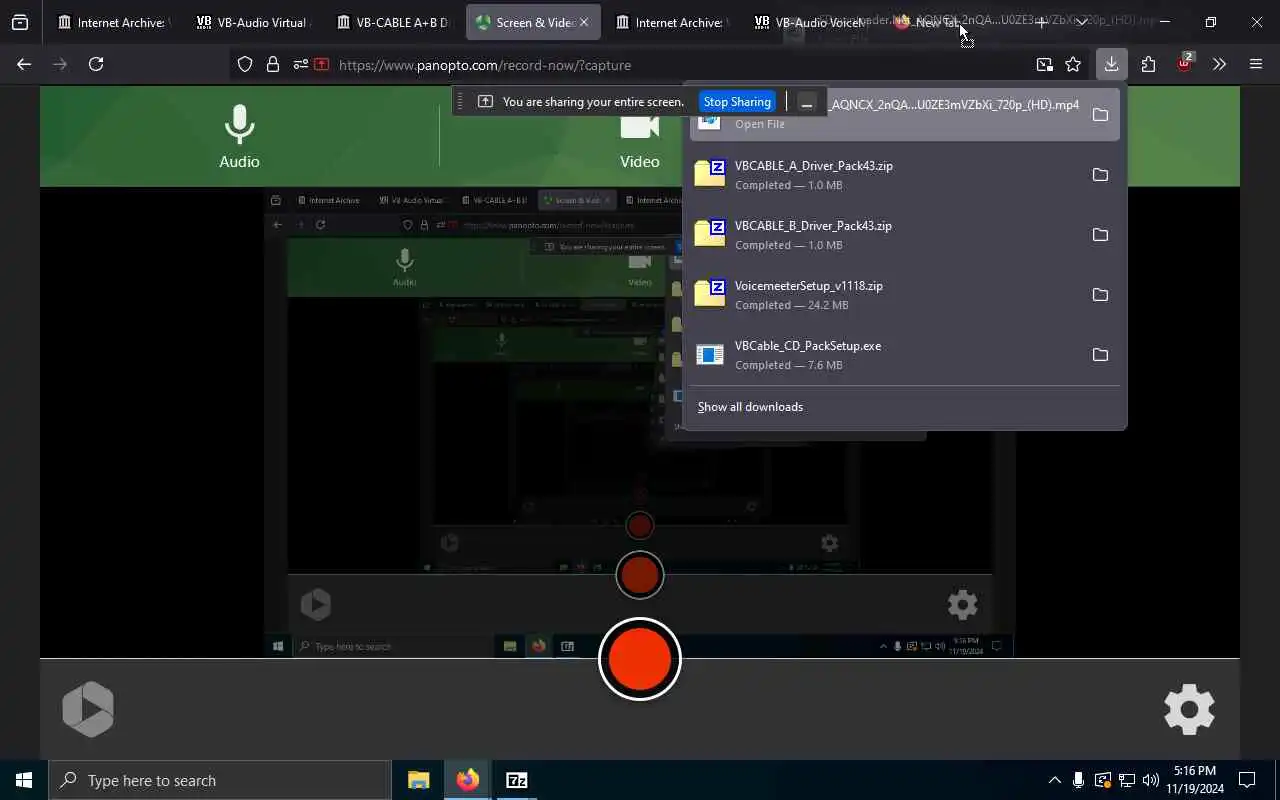Open uBlock Origin extension icon

pos(1184,64)
